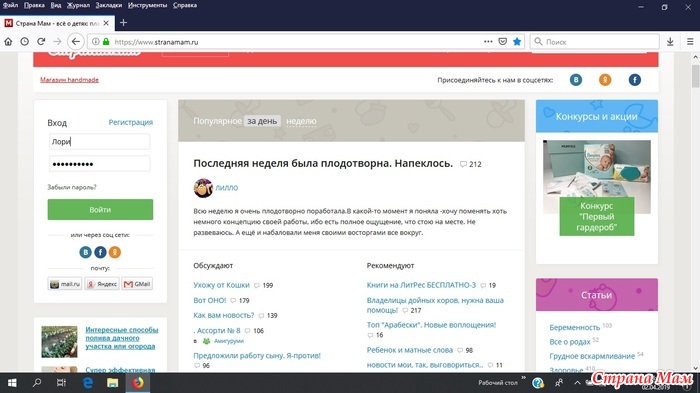Screen dimensions: 700x393
Task: Open the Магазин handmade link
Action: tap(69, 80)
